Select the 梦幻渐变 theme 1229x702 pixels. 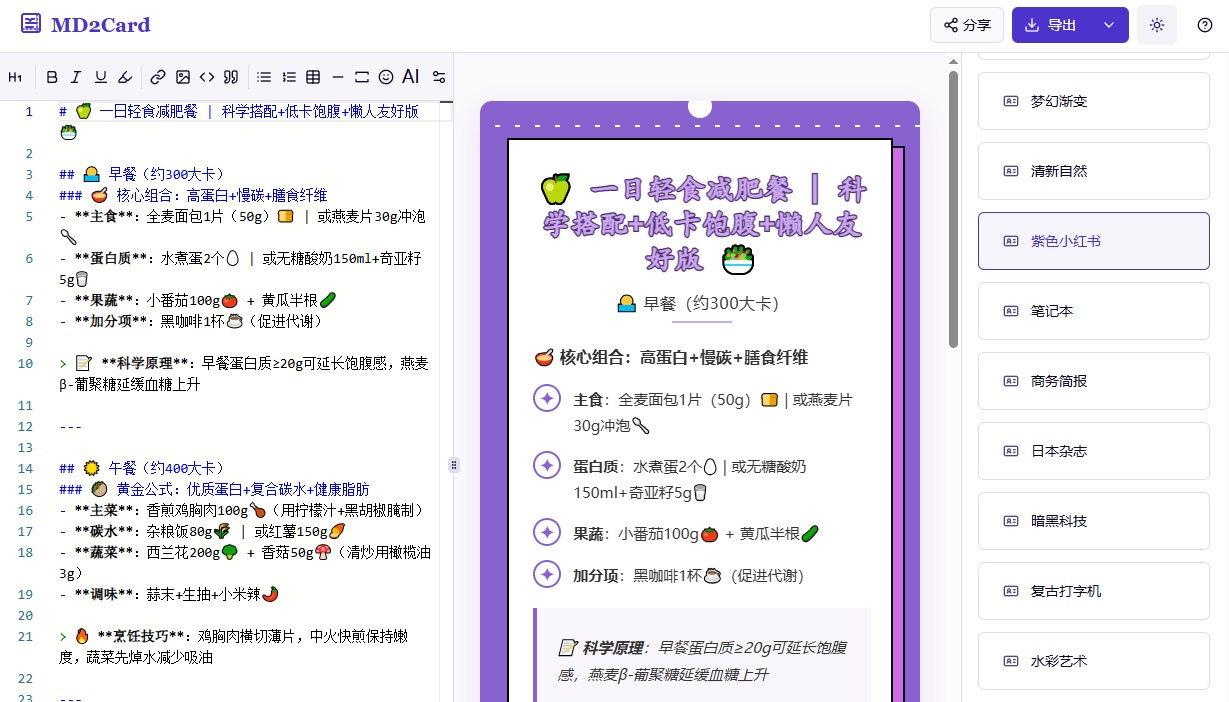(x=1094, y=101)
